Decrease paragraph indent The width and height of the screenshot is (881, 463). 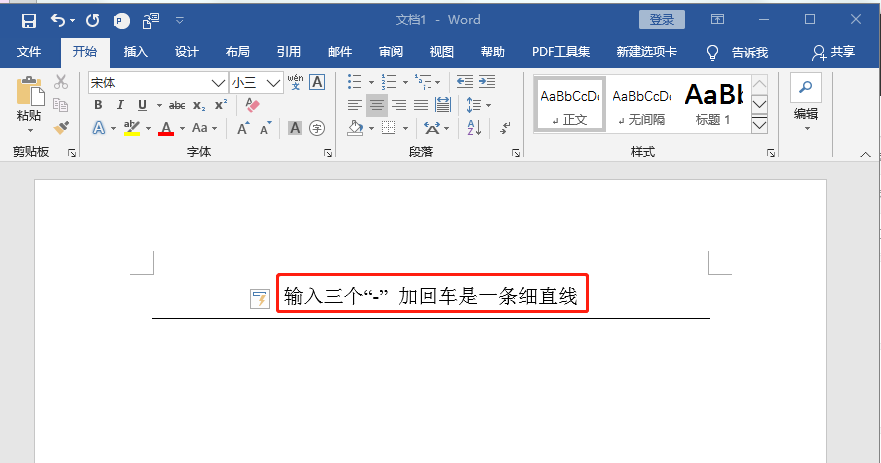click(x=465, y=82)
